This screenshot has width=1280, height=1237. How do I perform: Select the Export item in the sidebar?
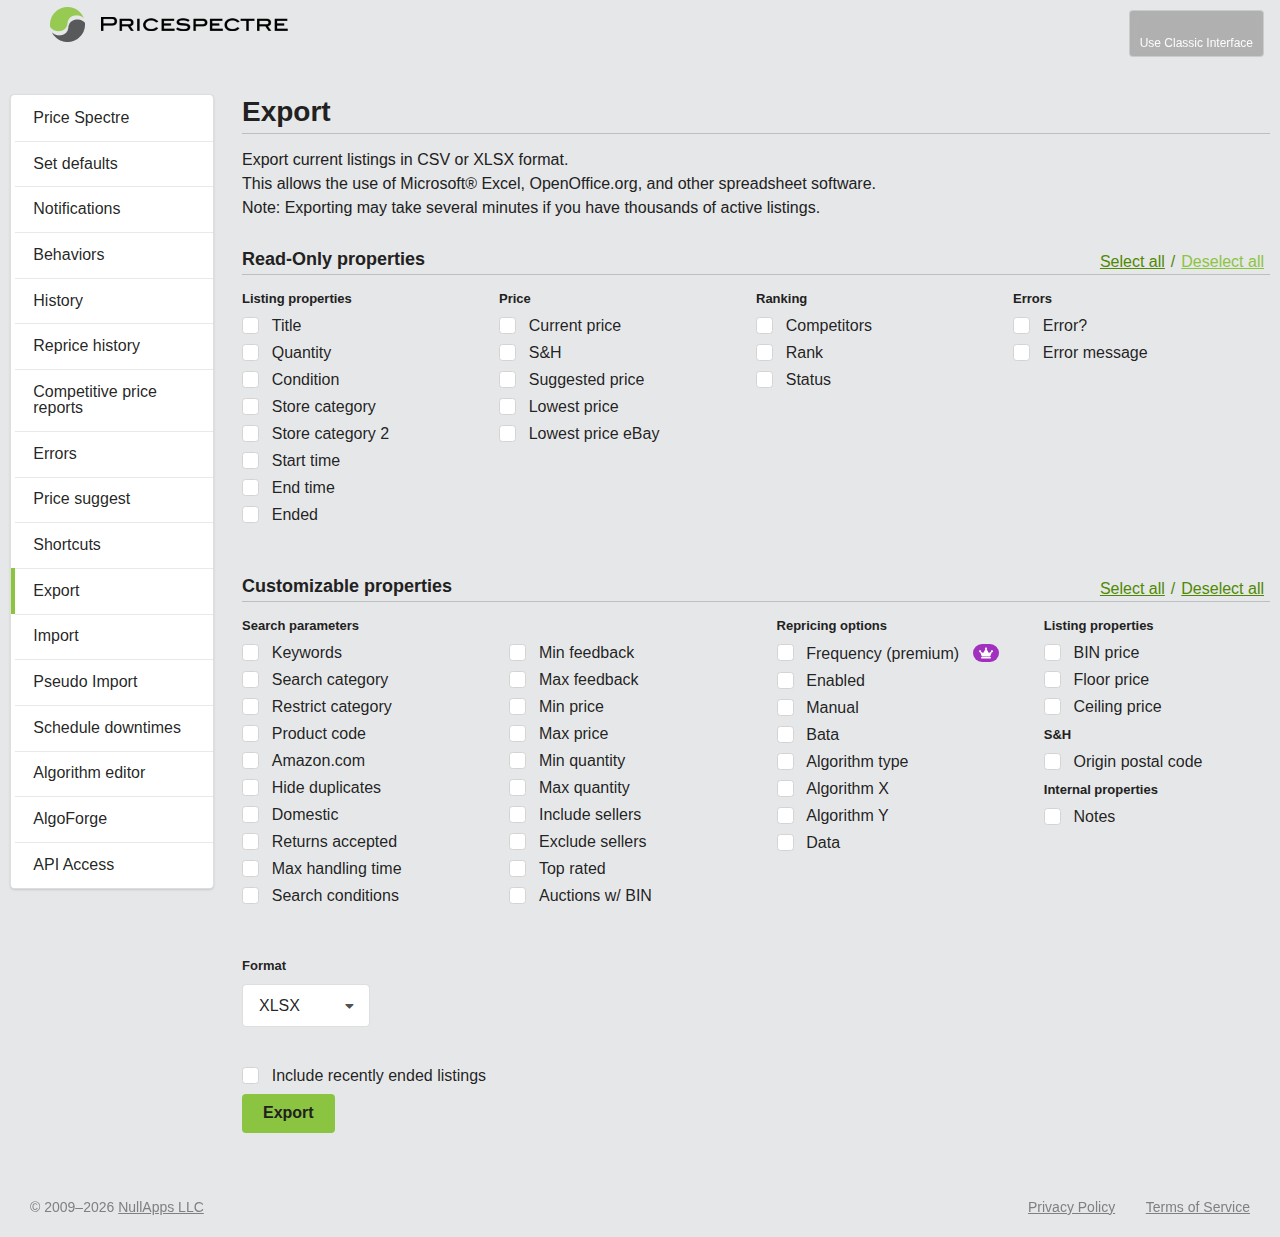click(x=56, y=590)
